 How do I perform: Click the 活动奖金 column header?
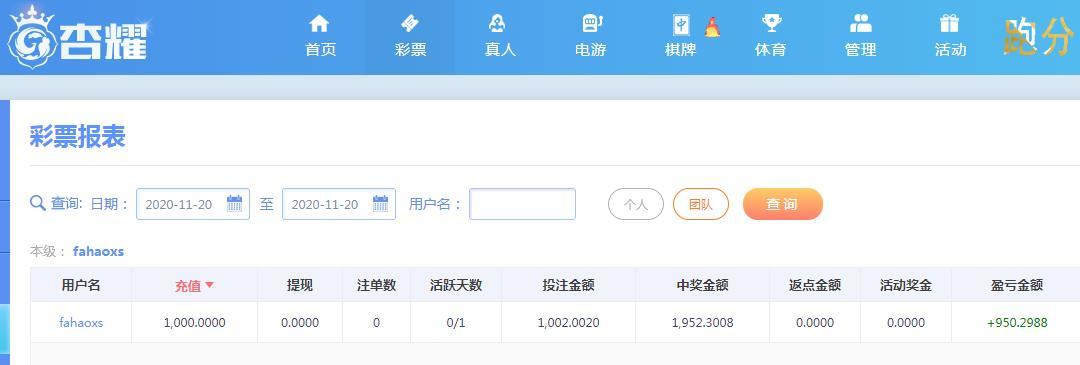tap(906, 285)
